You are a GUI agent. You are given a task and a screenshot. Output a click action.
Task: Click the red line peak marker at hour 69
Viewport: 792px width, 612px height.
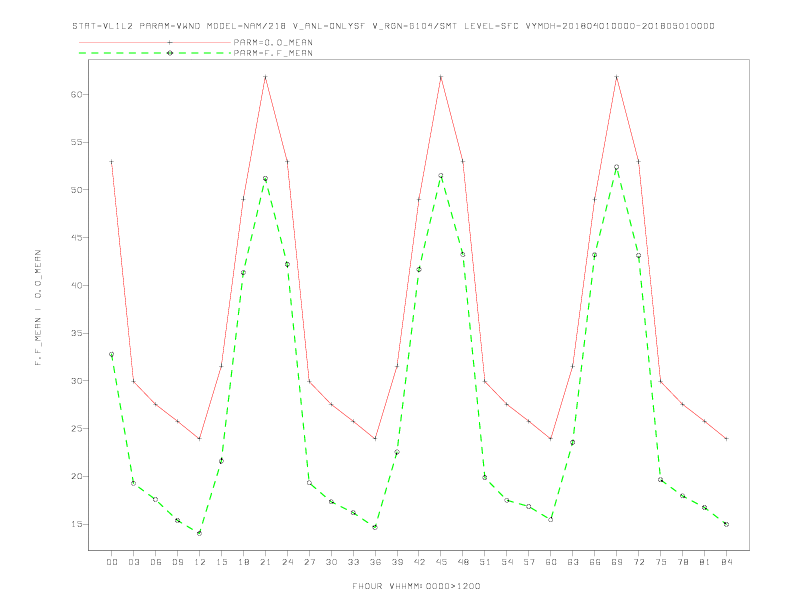click(617, 77)
